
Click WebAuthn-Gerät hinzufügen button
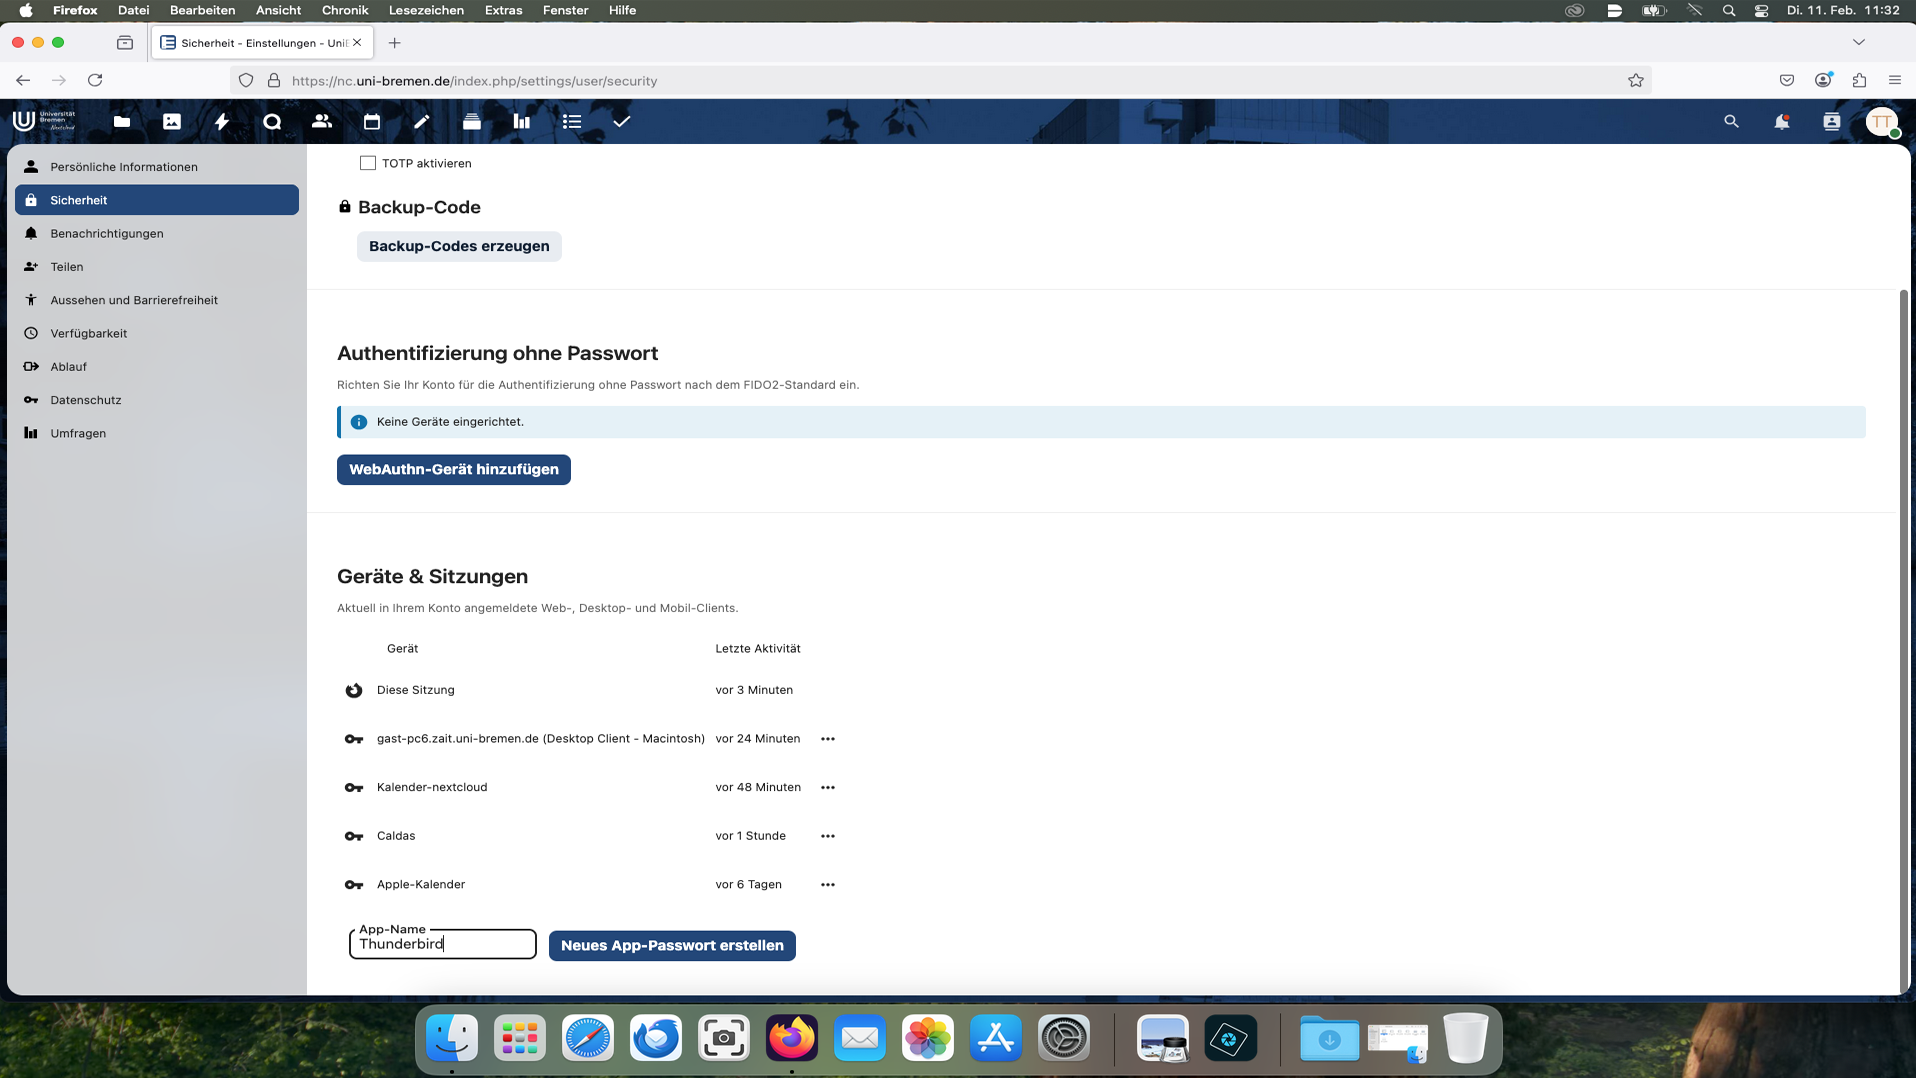[x=453, y=470]
